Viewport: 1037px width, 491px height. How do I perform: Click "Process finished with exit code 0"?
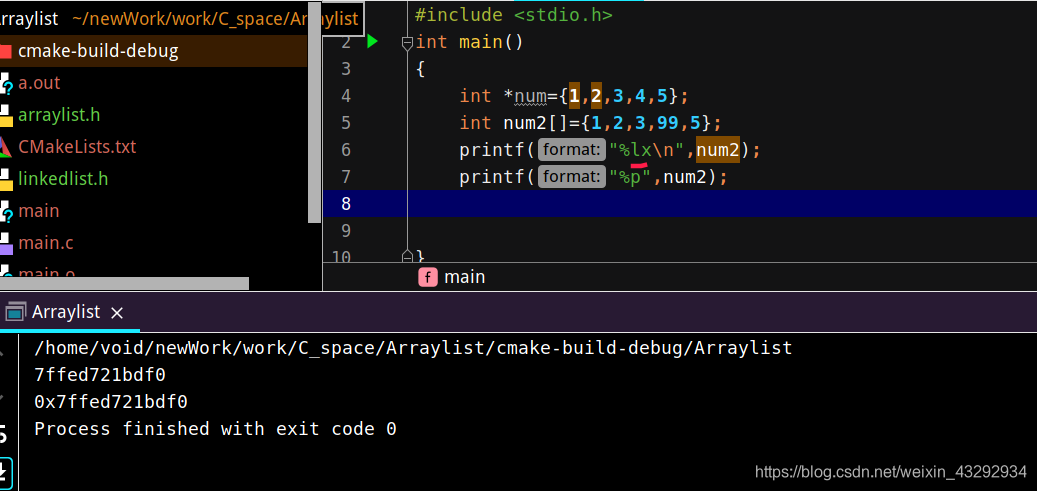(216, 429)
